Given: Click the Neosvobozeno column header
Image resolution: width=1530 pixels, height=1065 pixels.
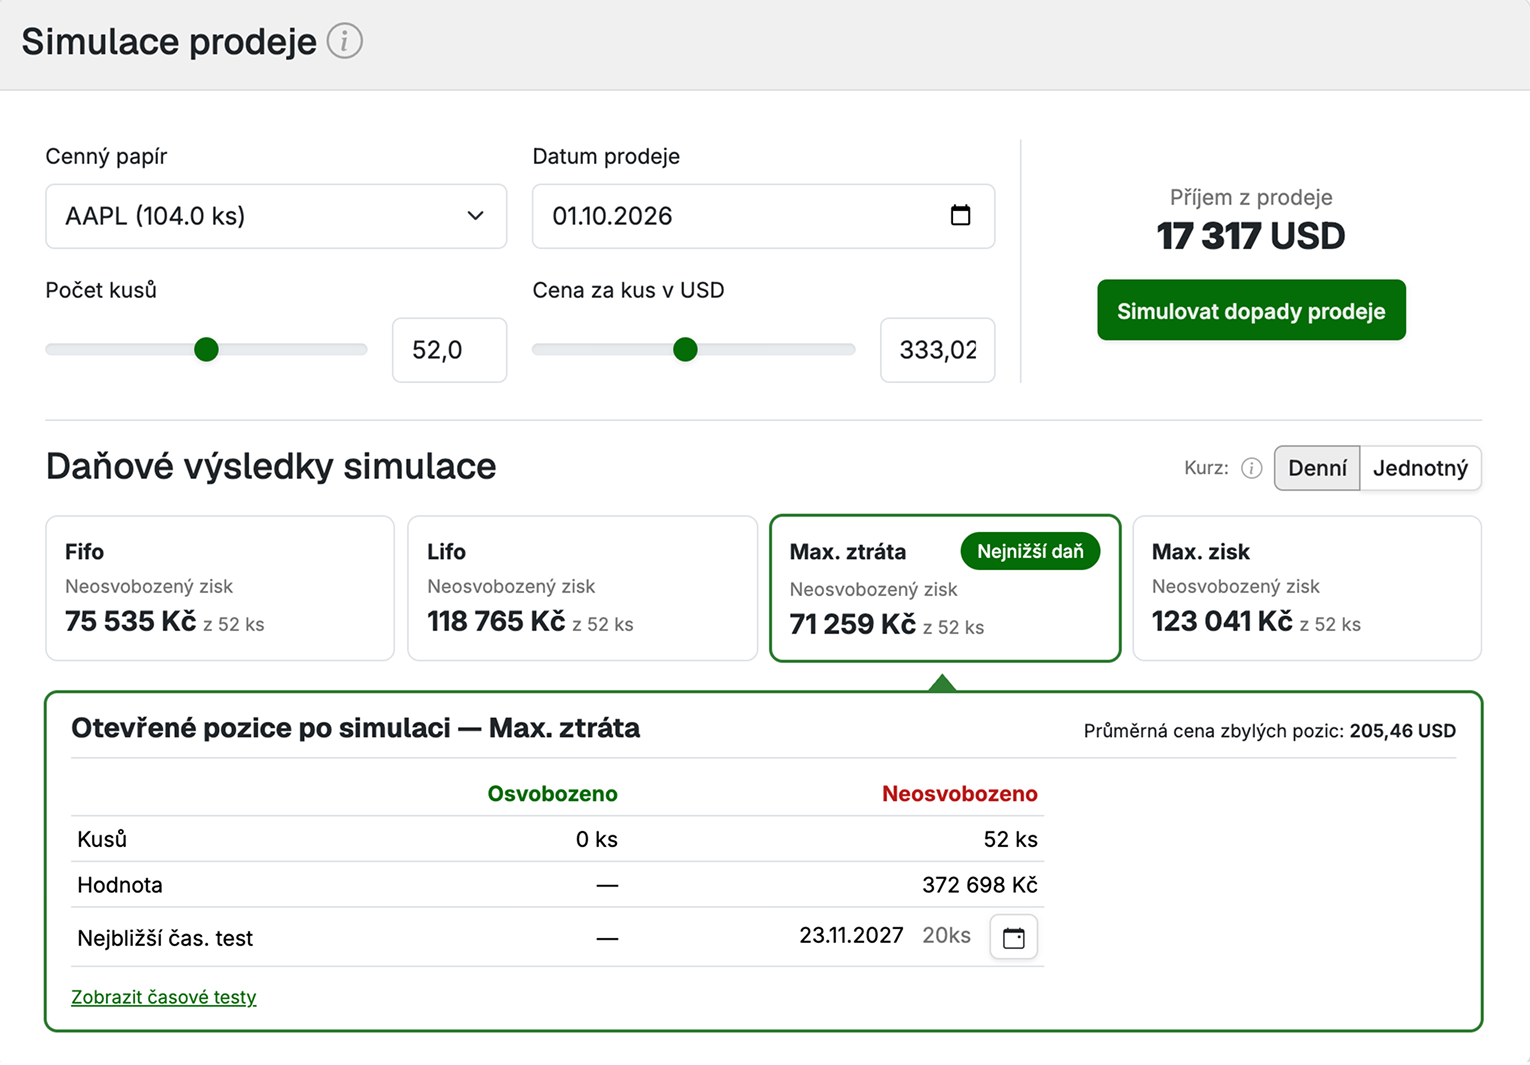Looking at the screenshot, I should click(x=960, y=794).
